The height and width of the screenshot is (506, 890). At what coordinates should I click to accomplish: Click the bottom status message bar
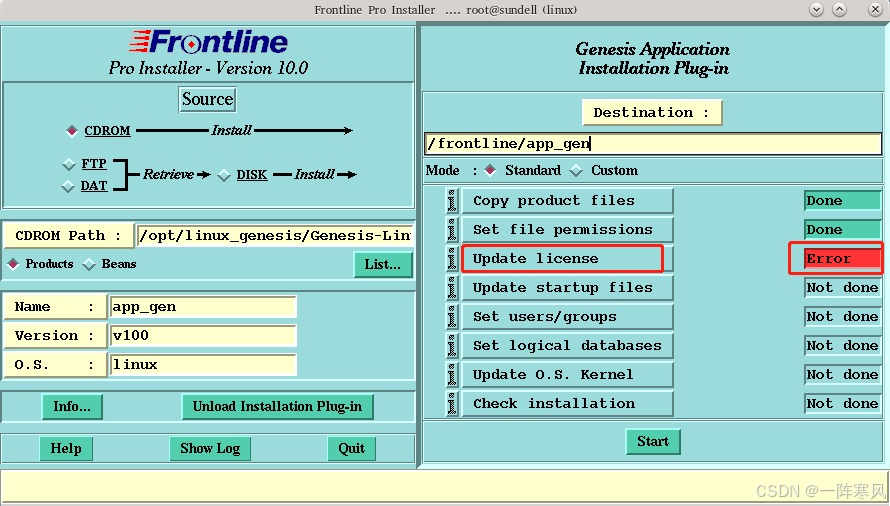[445, 486]
